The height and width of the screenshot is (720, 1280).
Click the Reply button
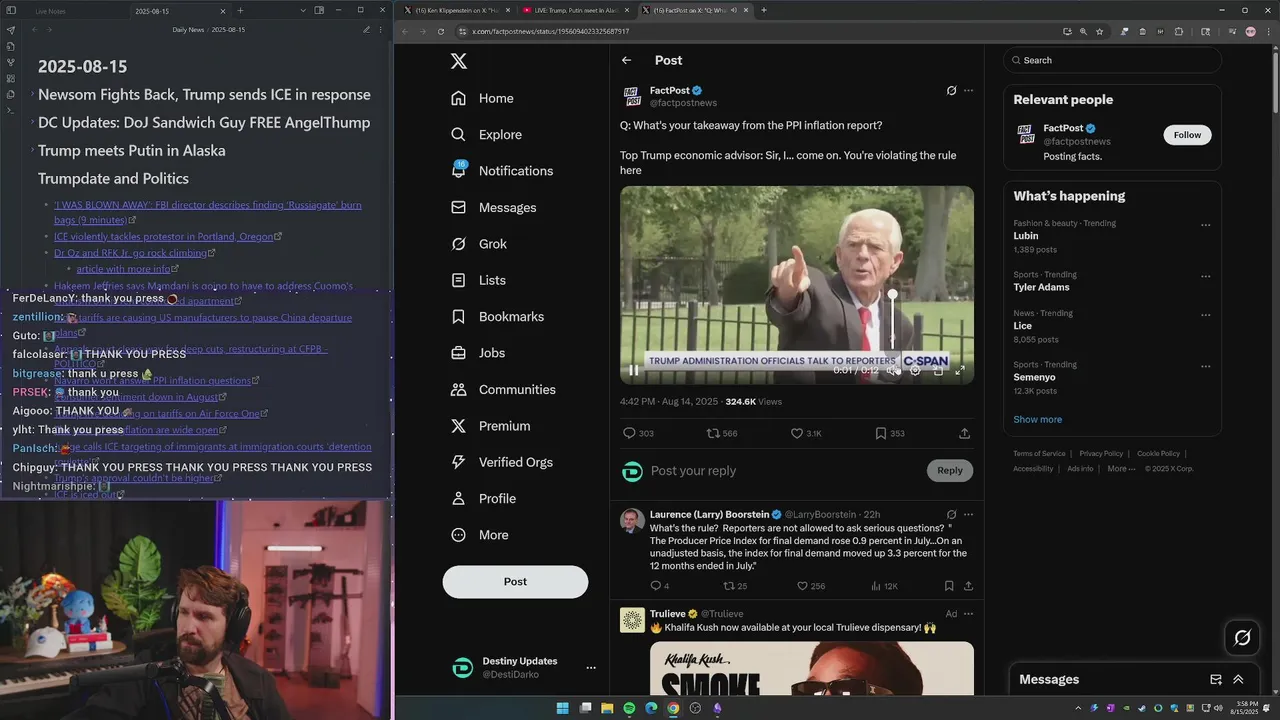[950, 471]
